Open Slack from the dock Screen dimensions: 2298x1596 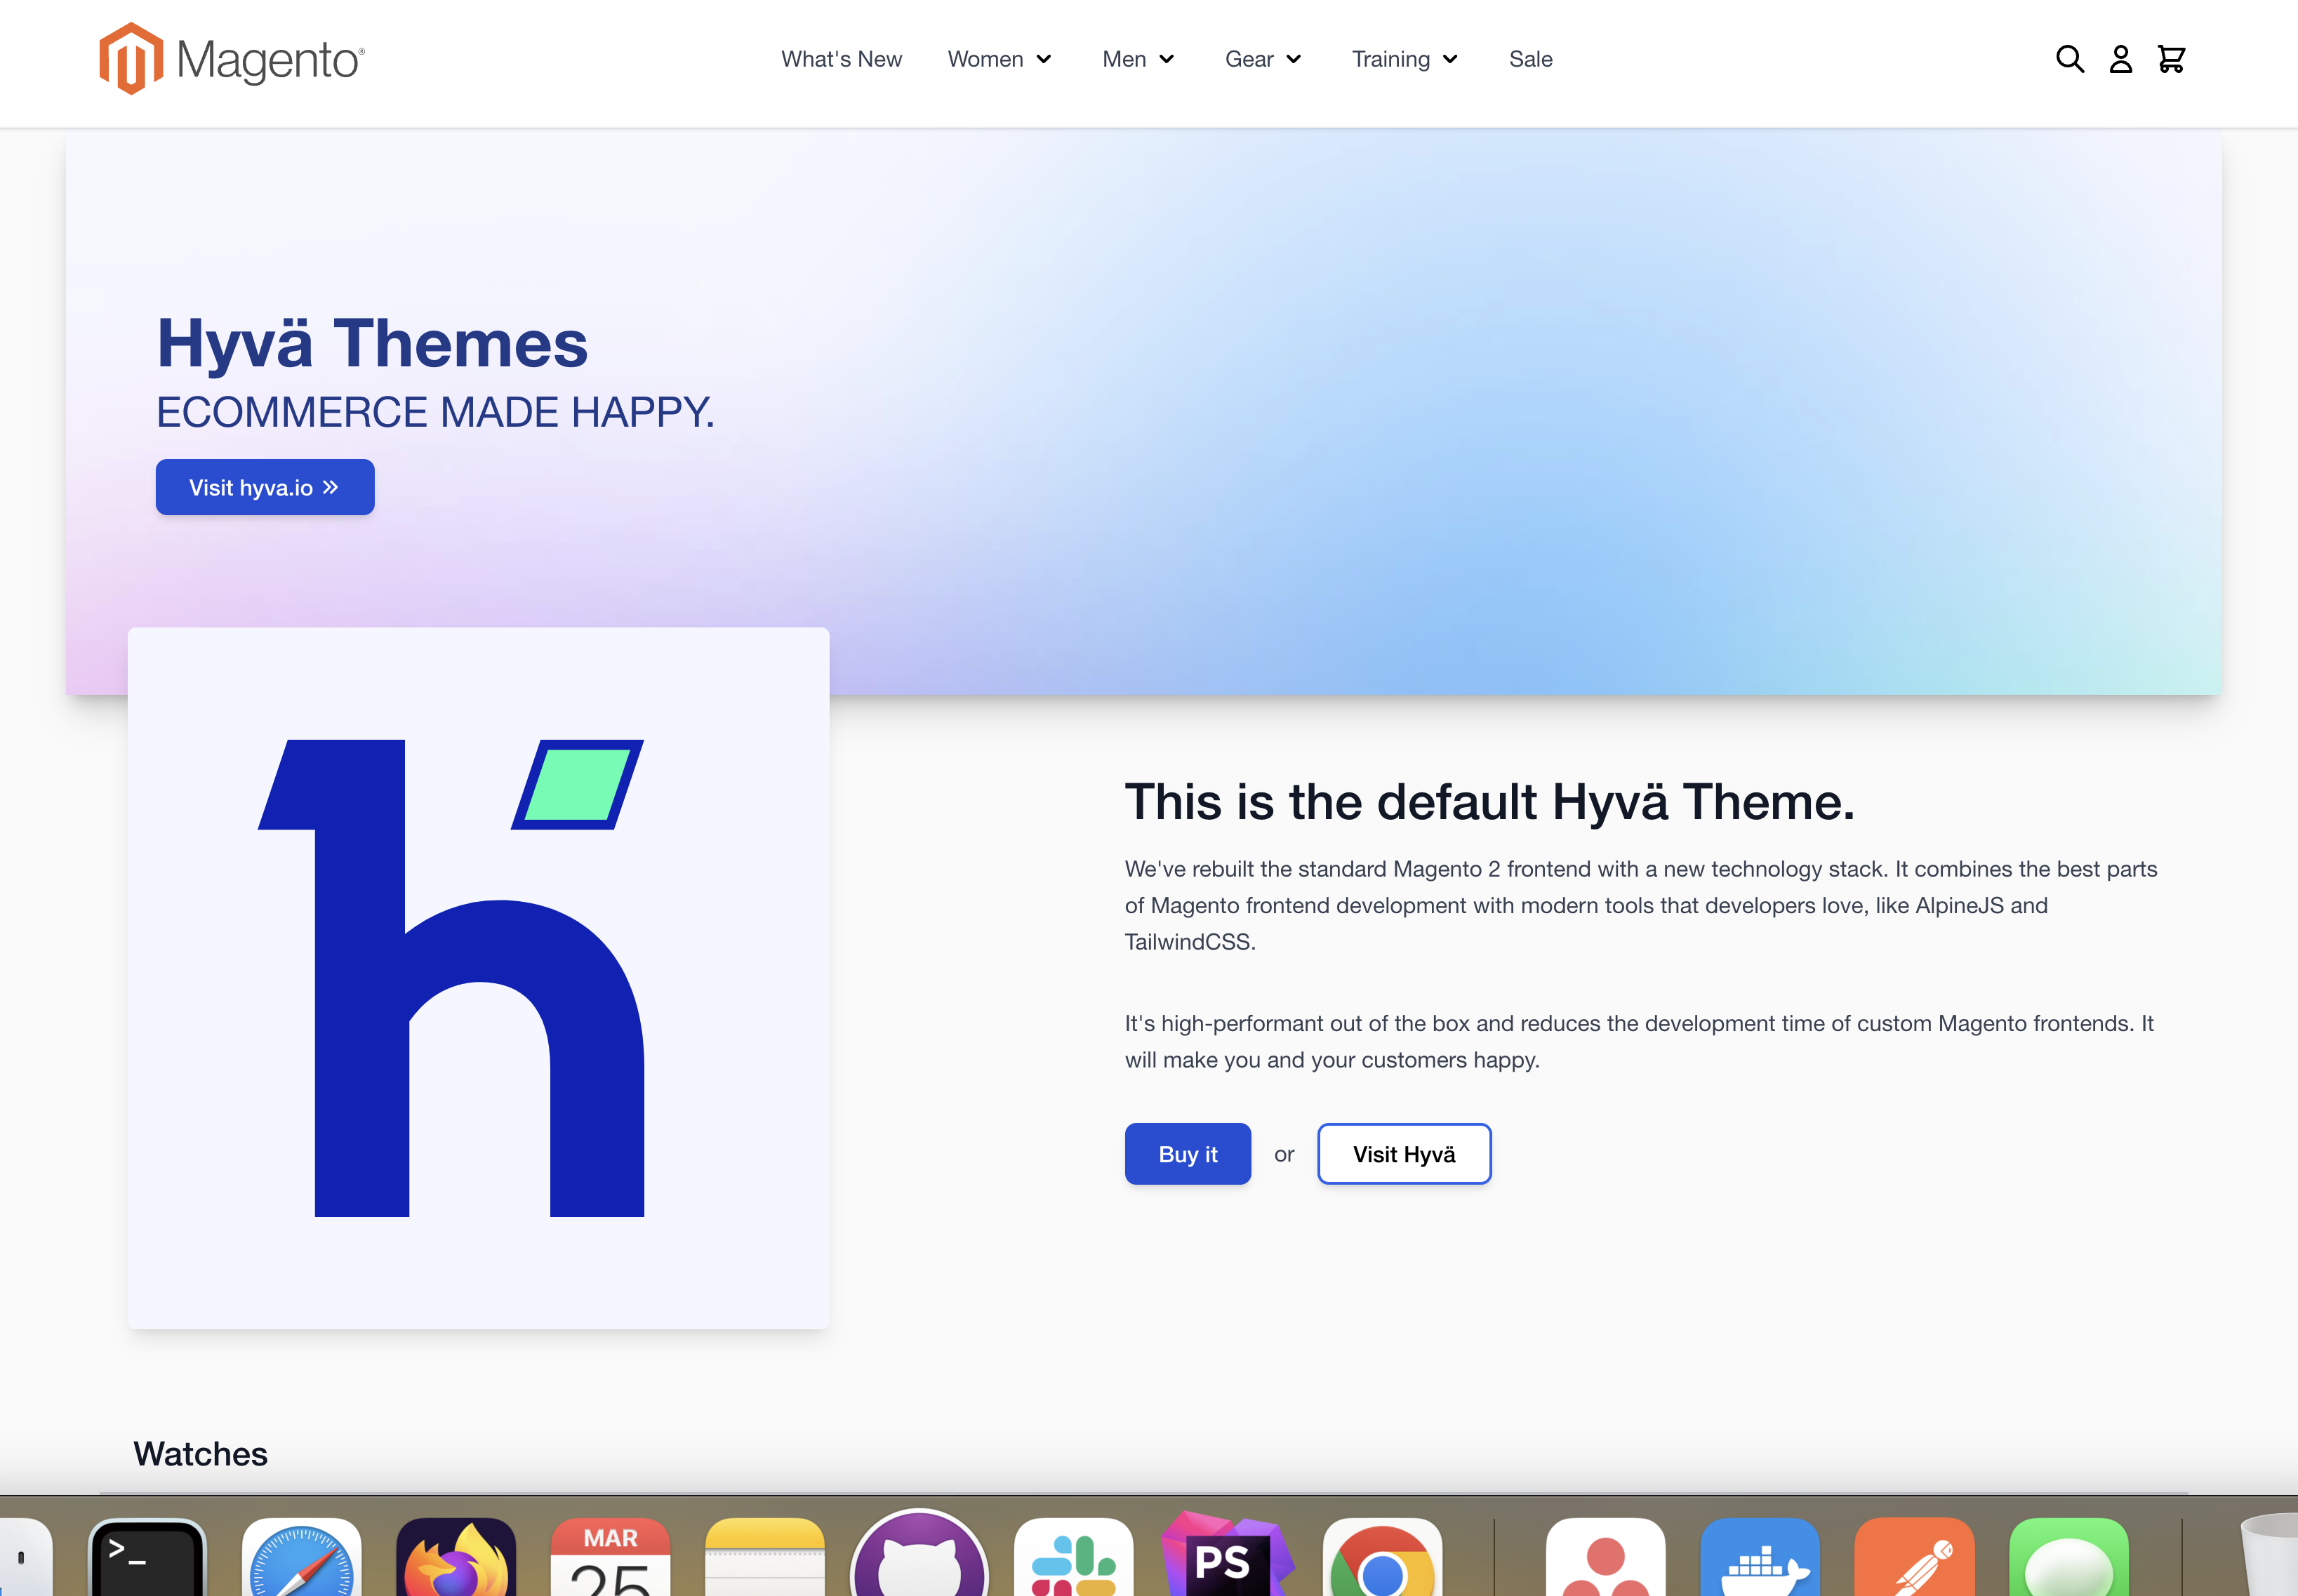1073,1557
